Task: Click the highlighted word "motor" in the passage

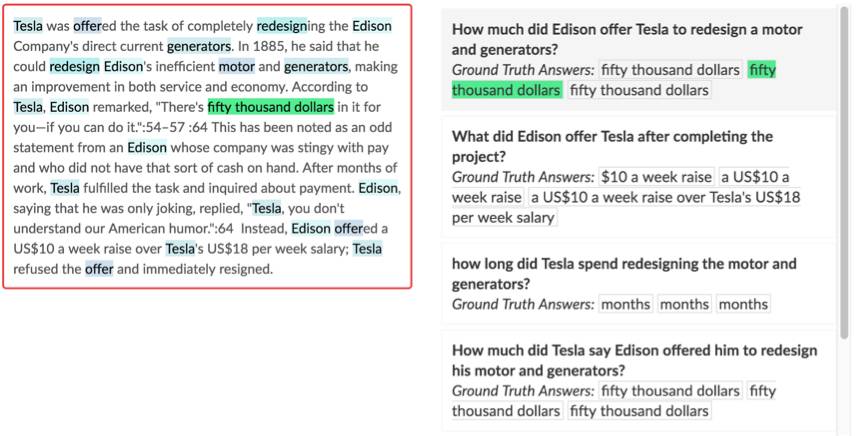Action: tap(236, 67)
